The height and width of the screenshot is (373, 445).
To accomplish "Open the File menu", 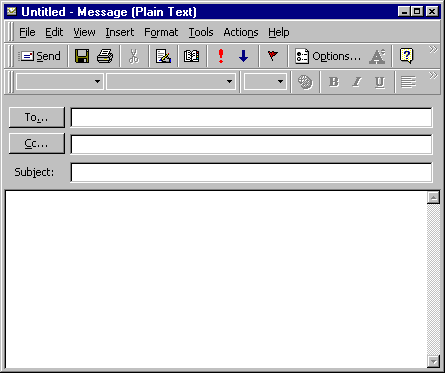I will pos(27,32).
